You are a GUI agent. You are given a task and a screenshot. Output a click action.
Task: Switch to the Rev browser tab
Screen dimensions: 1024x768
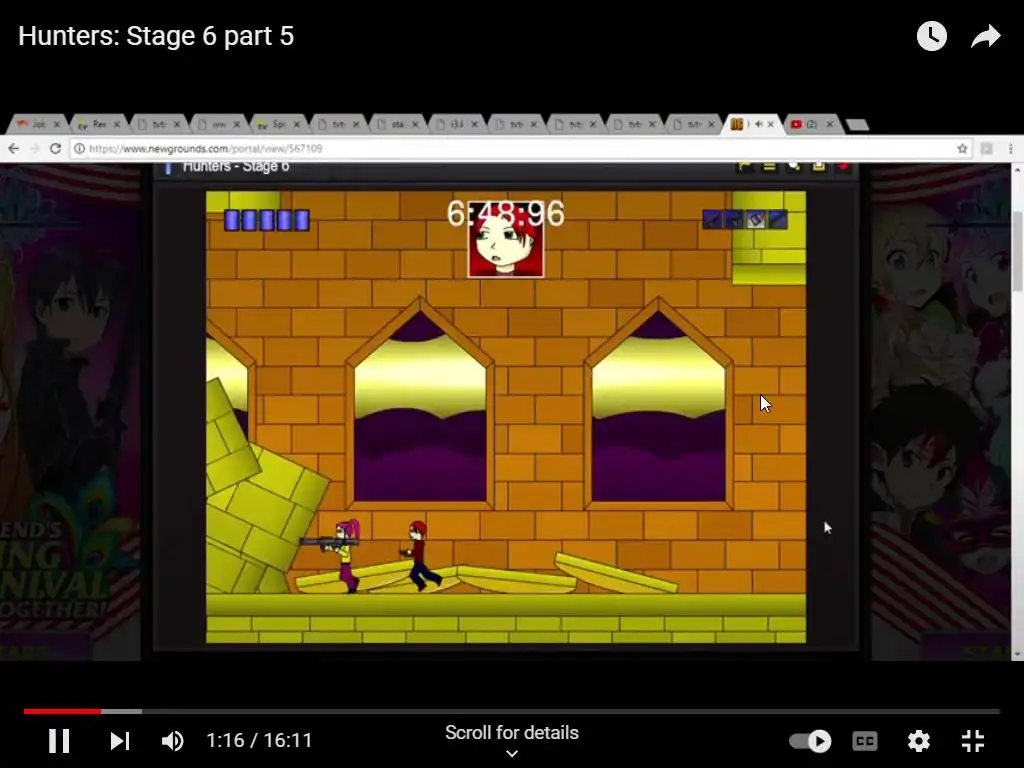[96, 123]
